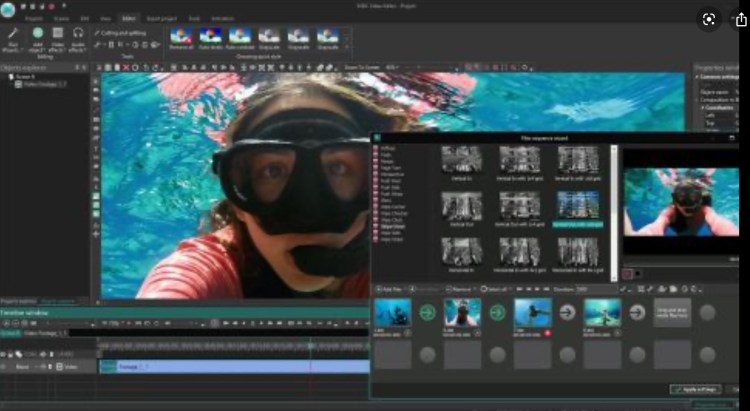Open the Zoom To Screen dropdown

[x=364, y=67]
